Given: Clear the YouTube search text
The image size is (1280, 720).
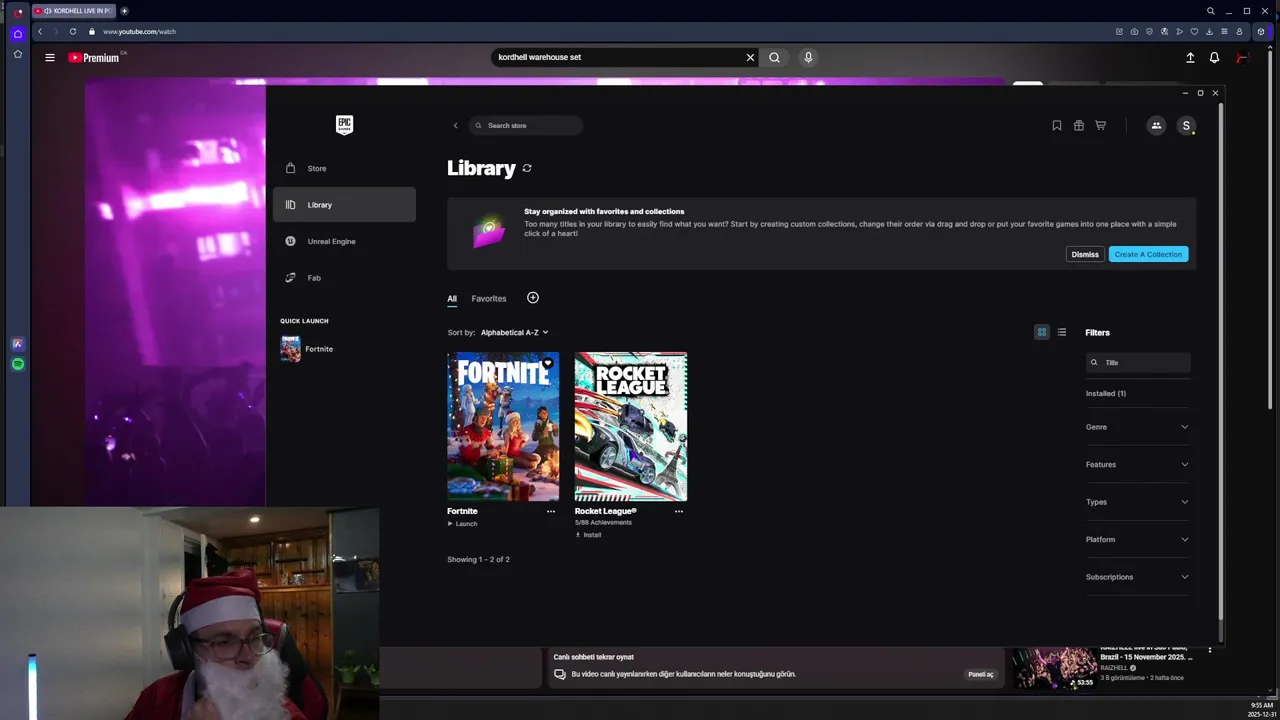Looking at the screenshot, I should [750, 57].
